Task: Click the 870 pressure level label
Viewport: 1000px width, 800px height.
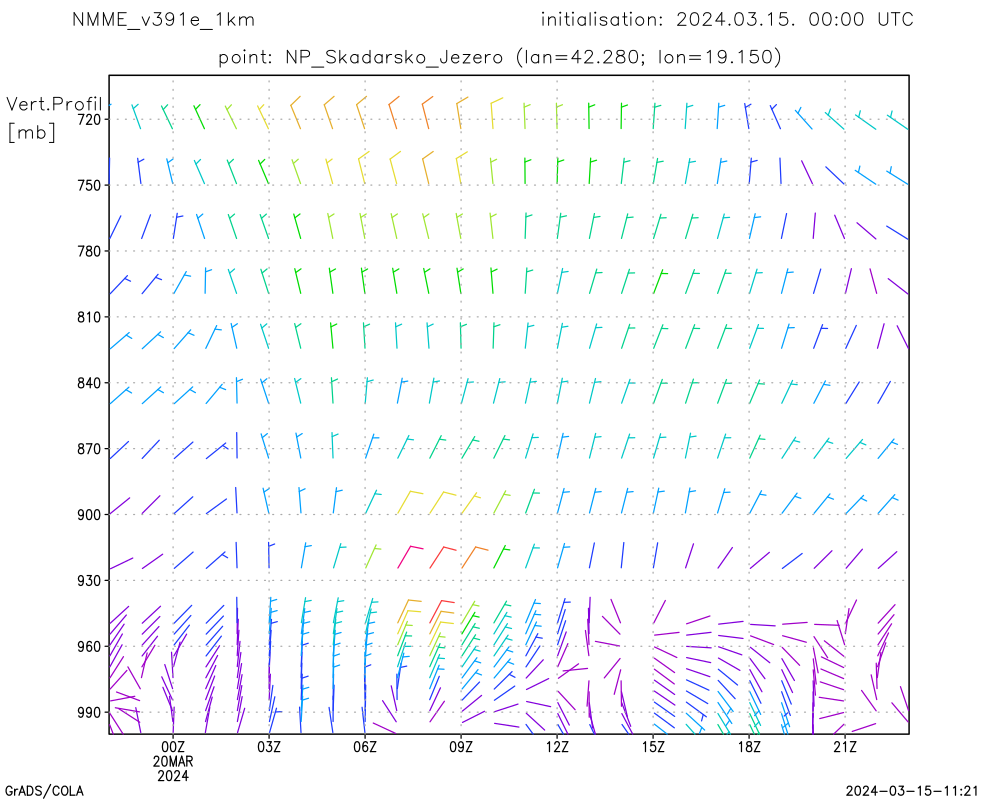Action: [89, 449]
